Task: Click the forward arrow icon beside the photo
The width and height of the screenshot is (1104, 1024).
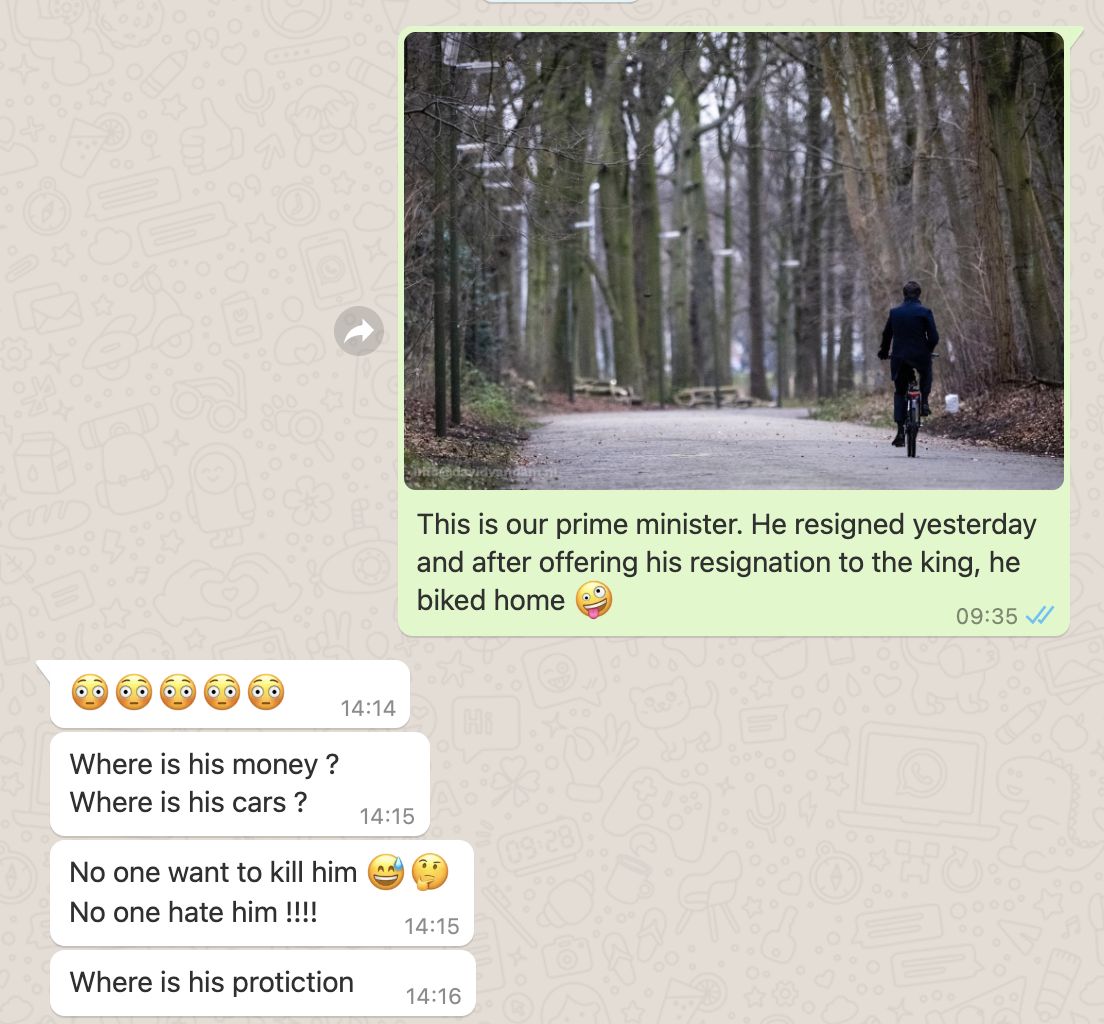Action: pos(359,331)
